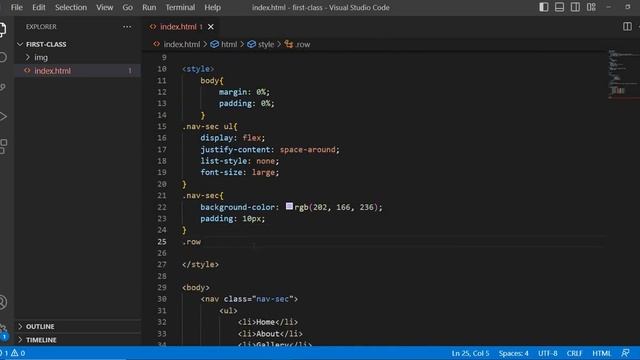Open the Customize Layout icon

pos(591,7)
